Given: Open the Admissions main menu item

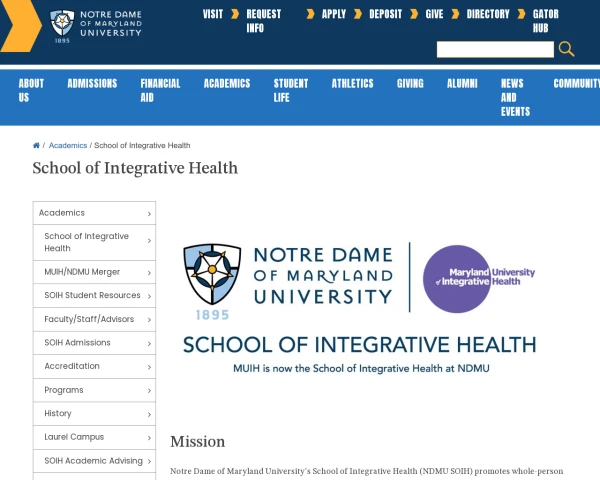Looking at the screenshot, I should 92,83.
